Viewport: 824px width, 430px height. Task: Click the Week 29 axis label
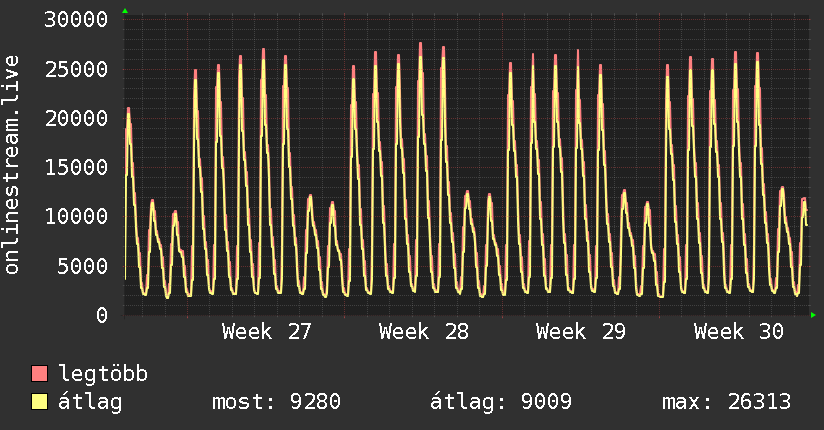[581, 332]
